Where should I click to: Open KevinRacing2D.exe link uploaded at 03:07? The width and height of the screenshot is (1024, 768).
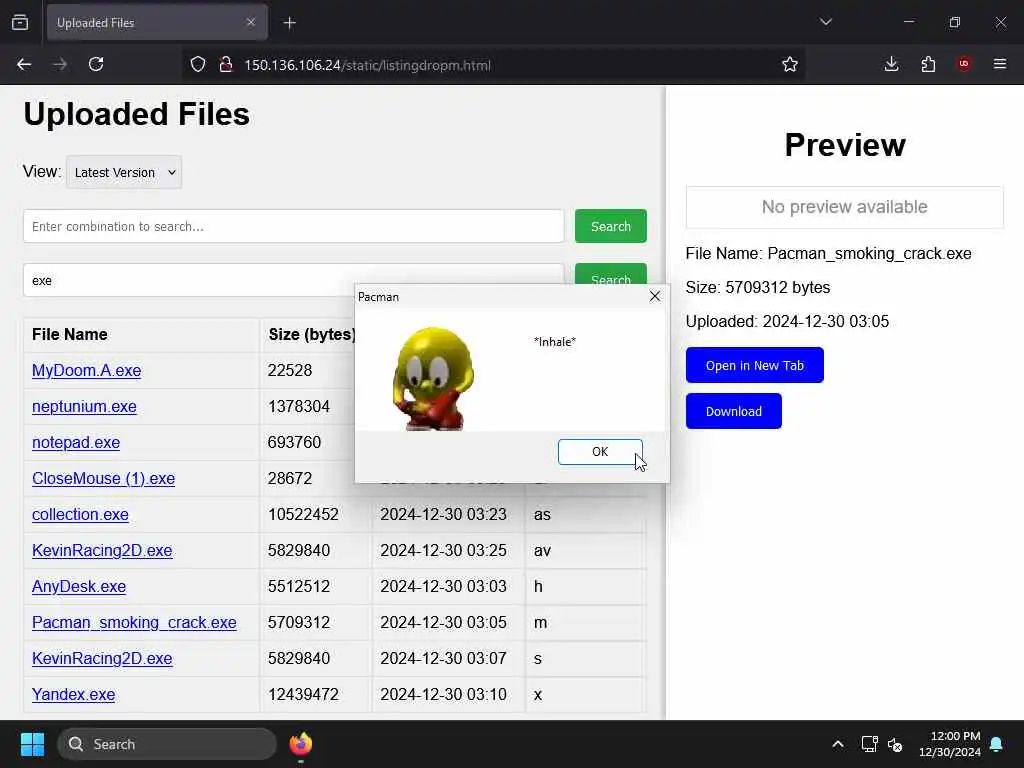coord(102,658)
